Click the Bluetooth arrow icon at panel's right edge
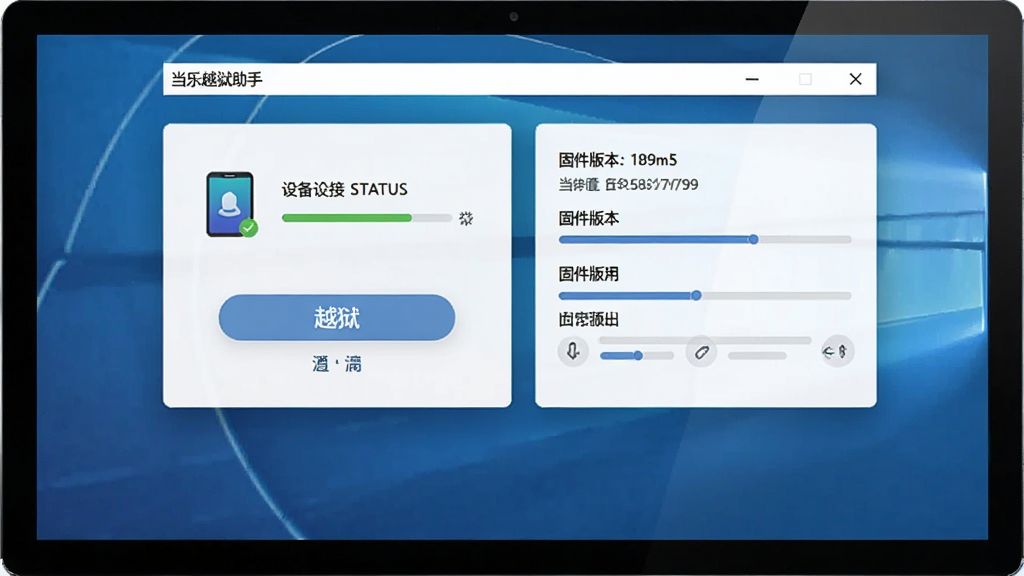This screenshot has width=1024, height=576. 837,351
